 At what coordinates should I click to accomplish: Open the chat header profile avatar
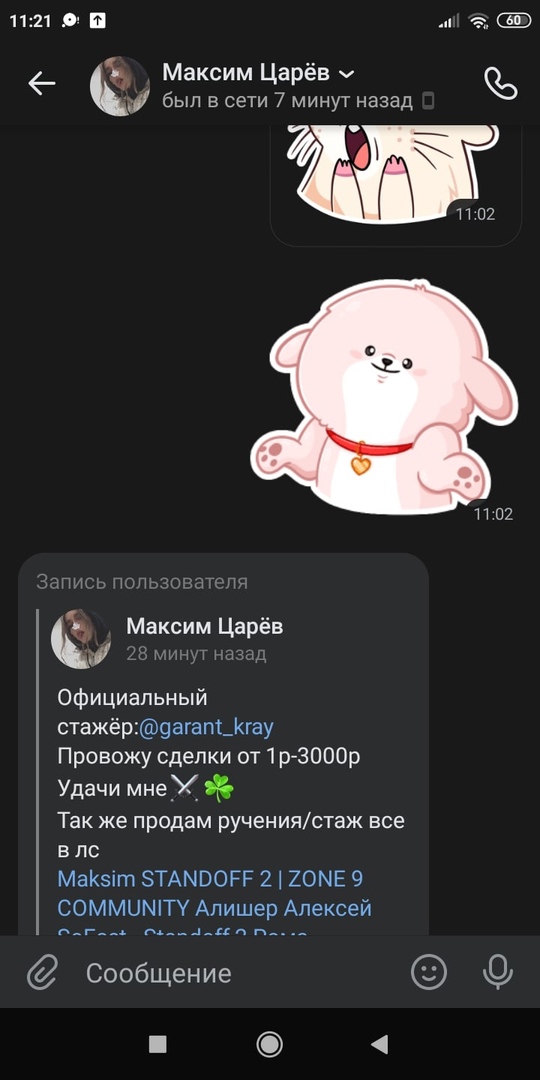pos(120,85)
